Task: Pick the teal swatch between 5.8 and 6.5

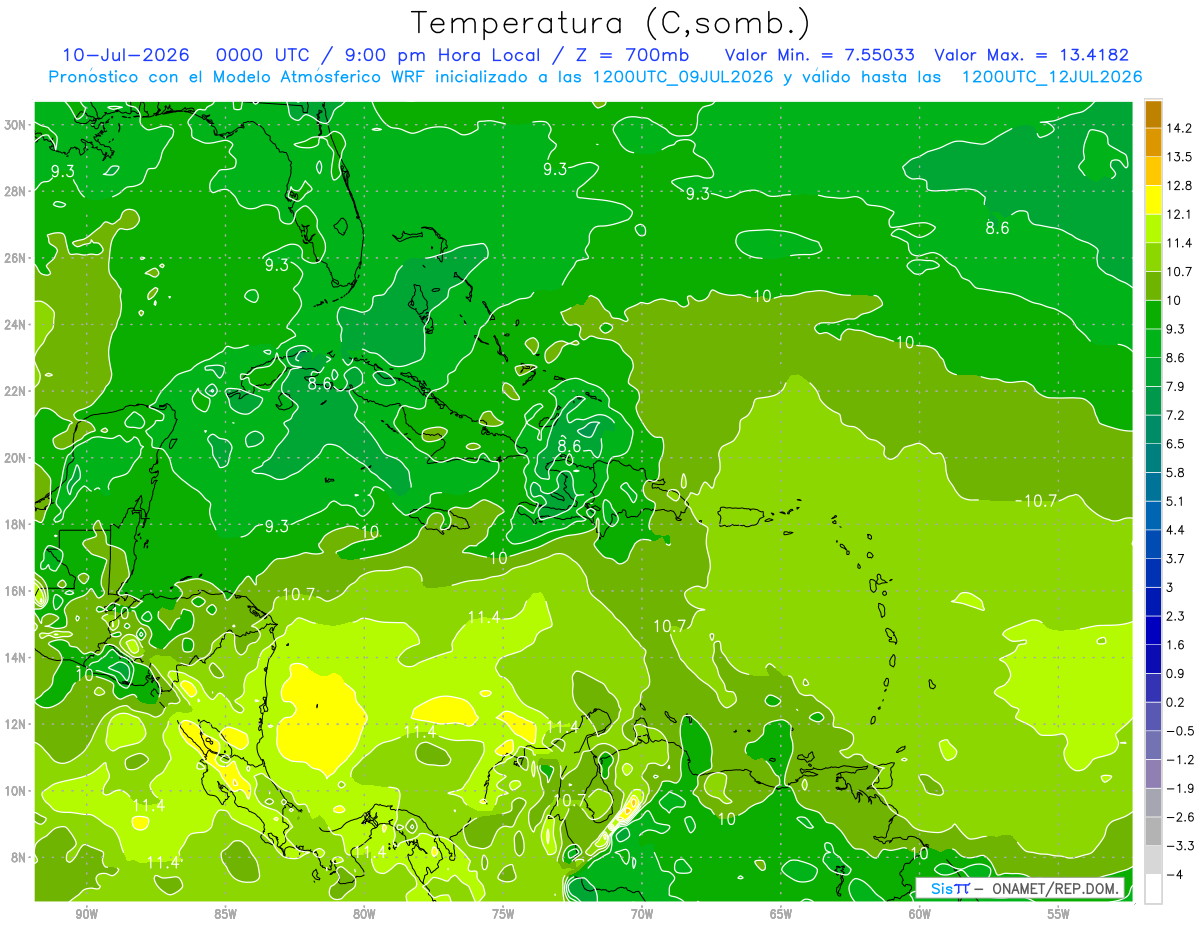Action: coord(1153,458)
